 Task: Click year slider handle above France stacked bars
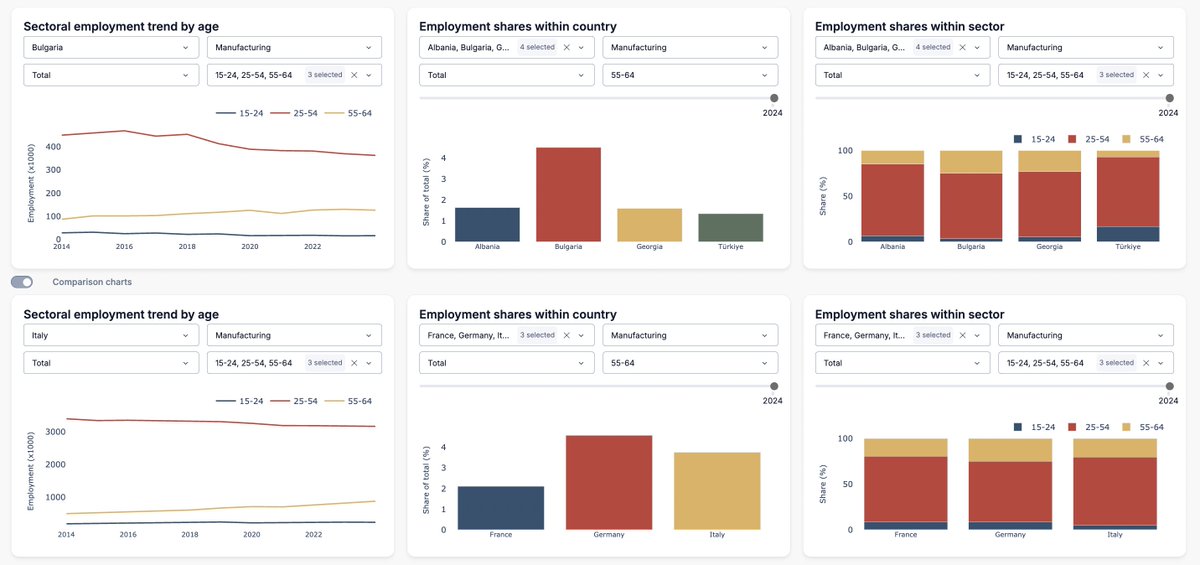1170,386
